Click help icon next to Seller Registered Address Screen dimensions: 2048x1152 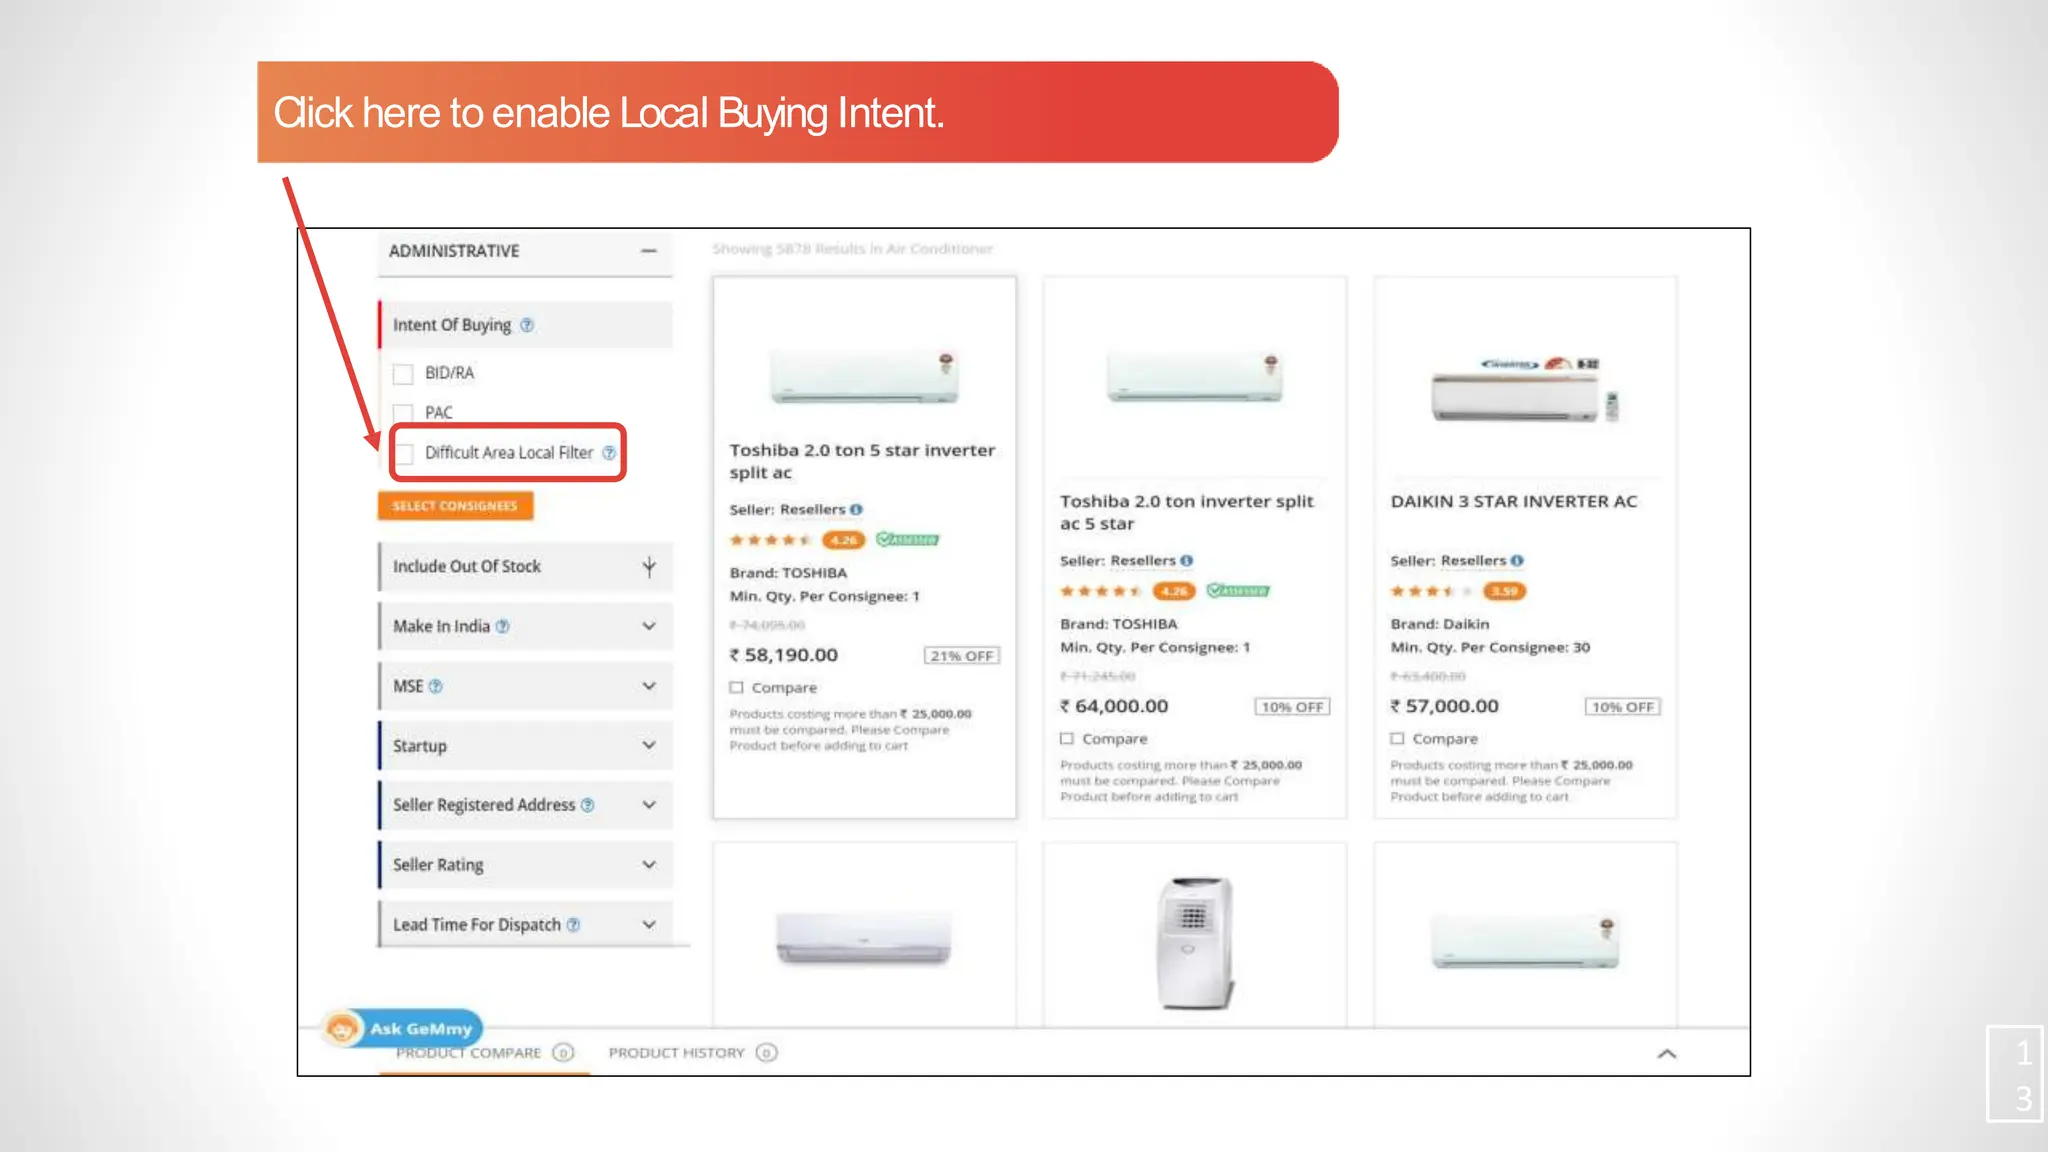coord(588,805)
